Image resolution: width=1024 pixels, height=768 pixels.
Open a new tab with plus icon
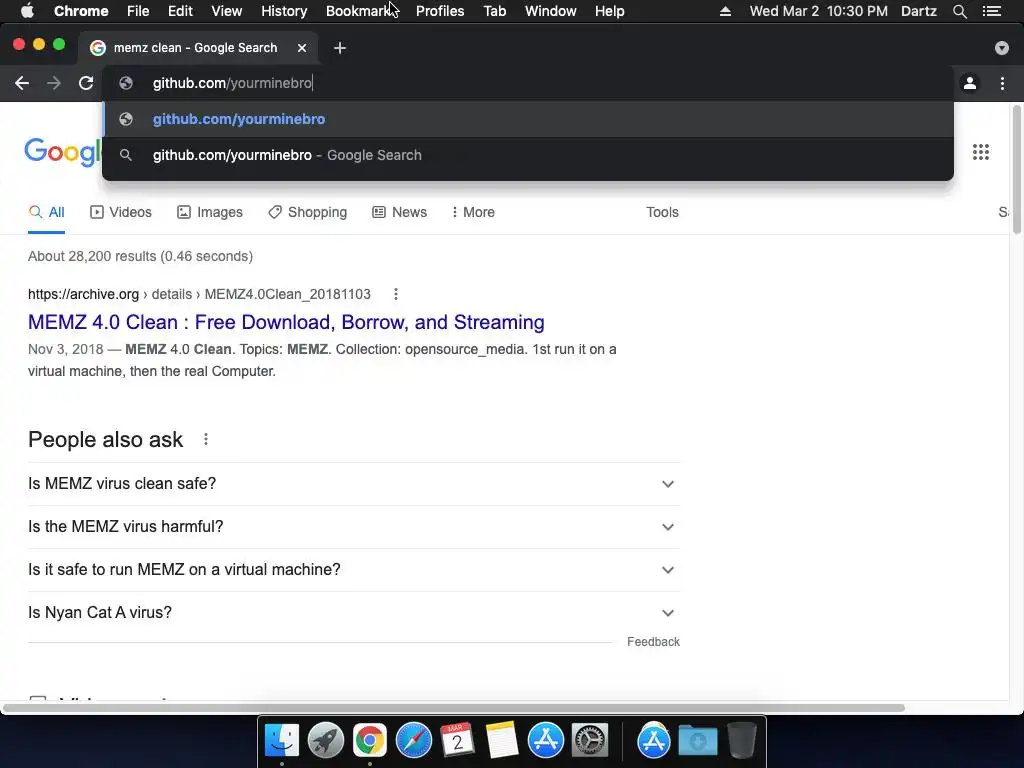pyautogui.click(x=340, y=48)
